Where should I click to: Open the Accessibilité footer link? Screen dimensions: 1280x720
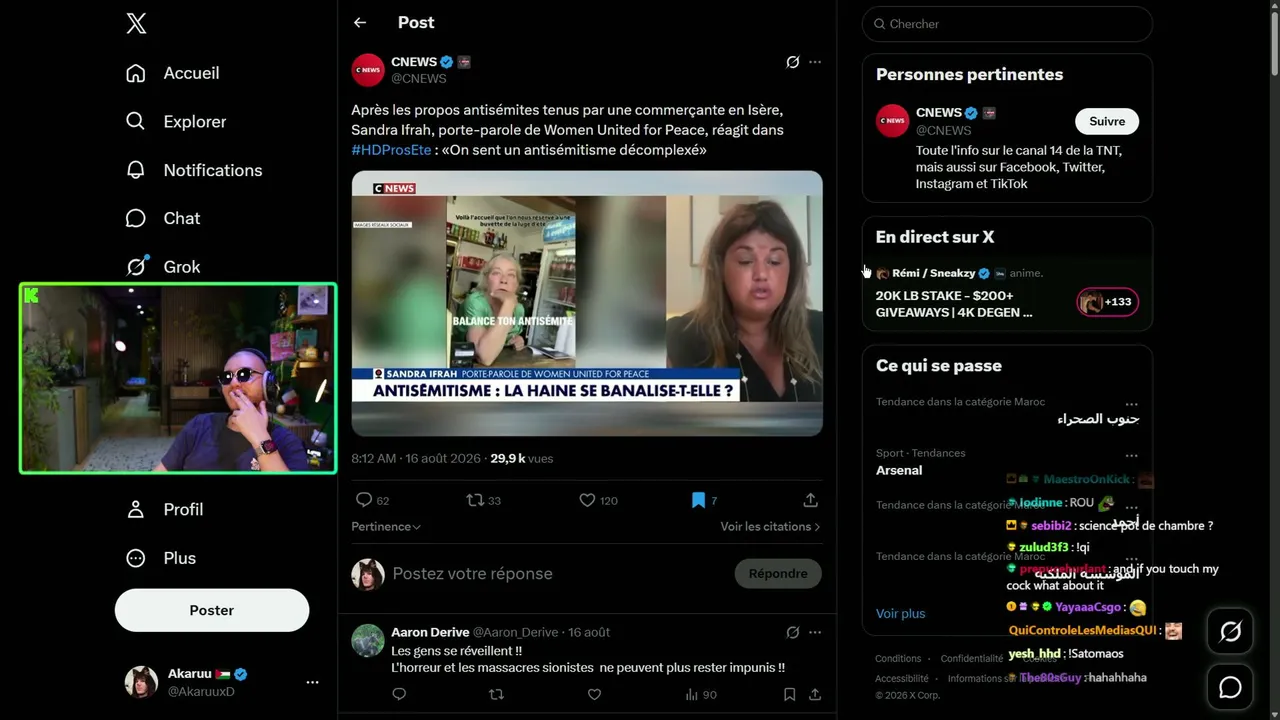(x=902, y=678)
